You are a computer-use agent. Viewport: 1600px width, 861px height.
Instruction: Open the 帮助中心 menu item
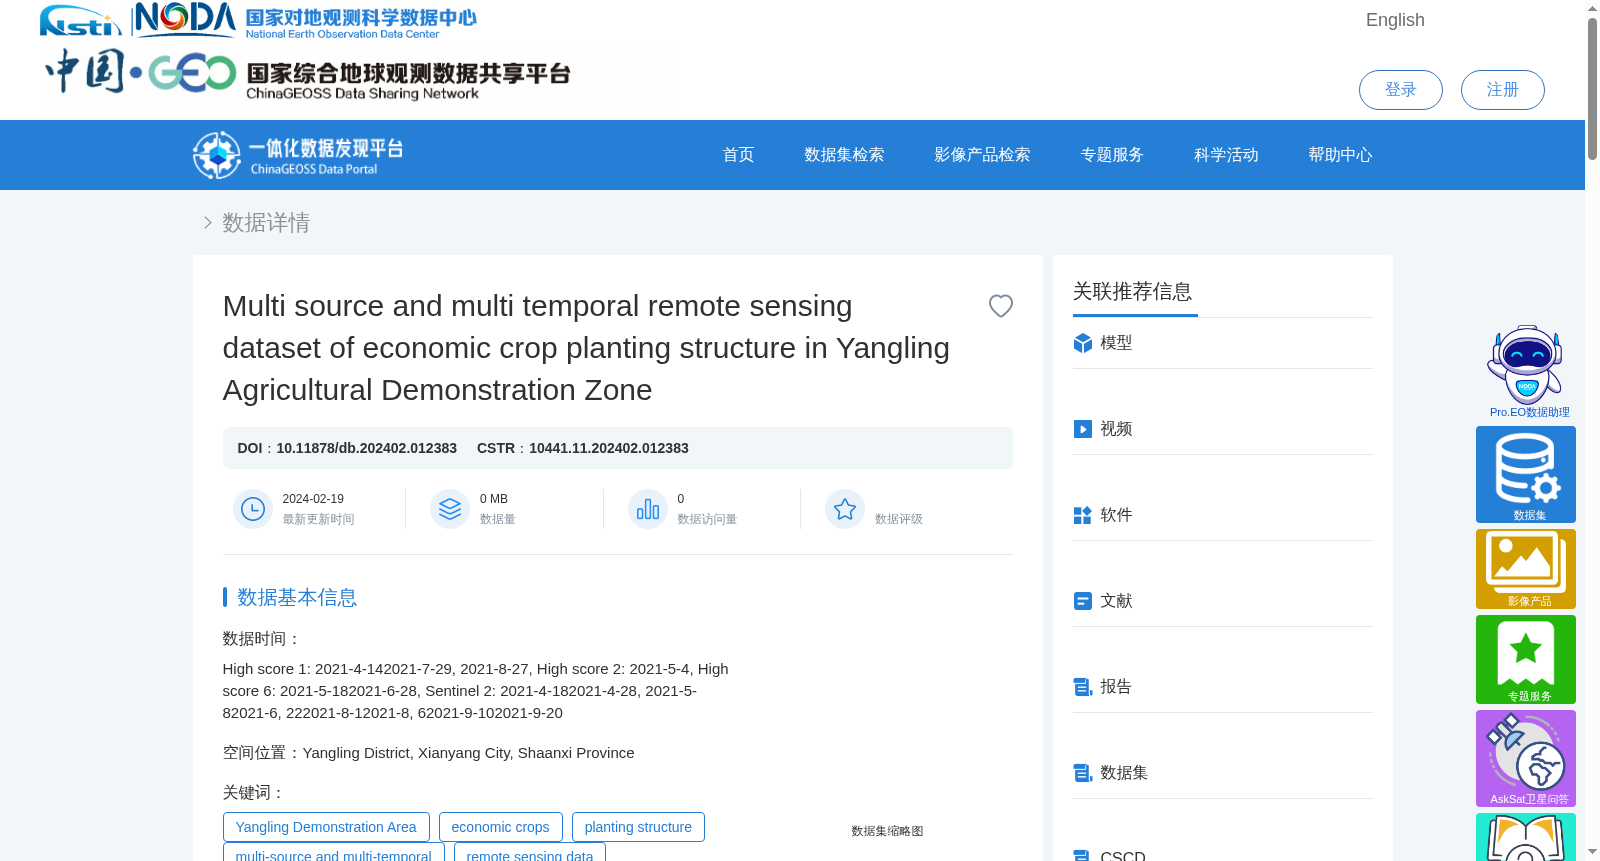(1340, 155)
